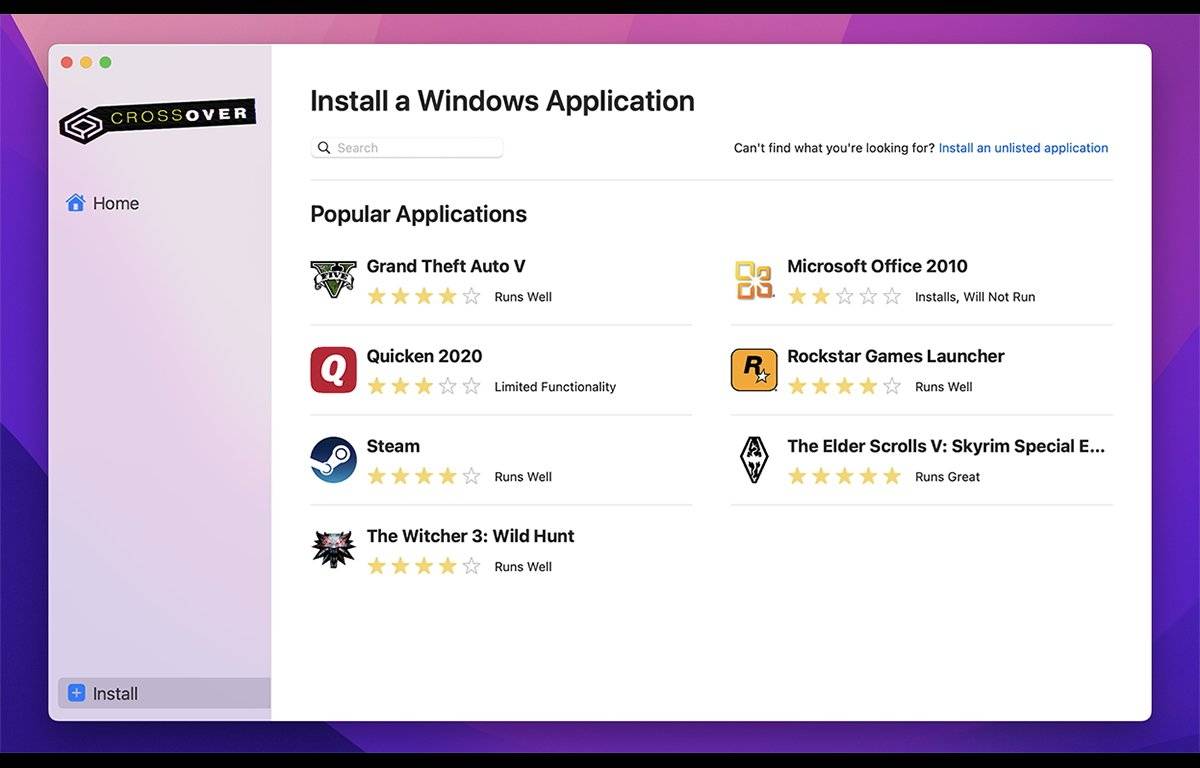Click The Witcher 3 wolf icon
This screenshot has width=1200, height=768.
tap(333, 550)
